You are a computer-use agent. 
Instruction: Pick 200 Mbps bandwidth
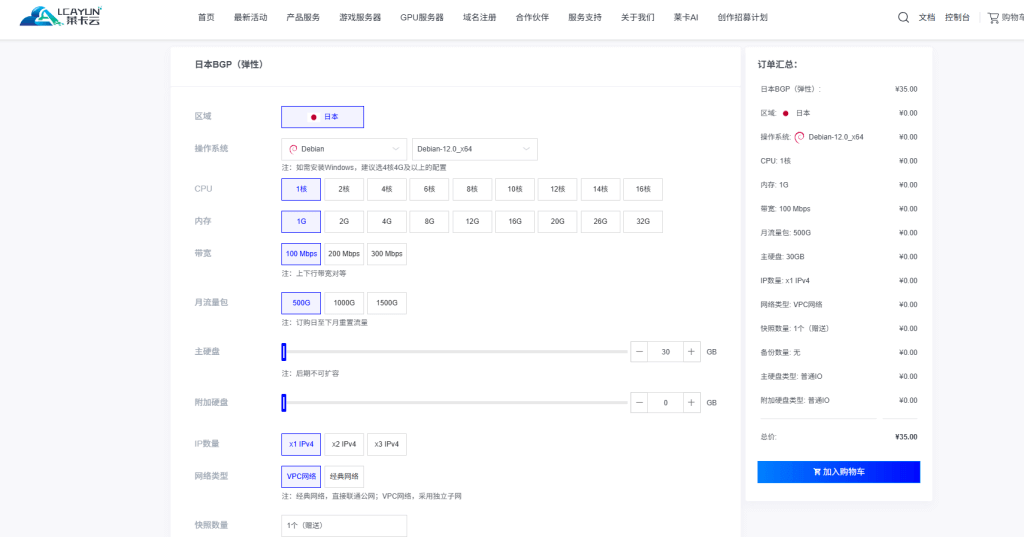344,254
